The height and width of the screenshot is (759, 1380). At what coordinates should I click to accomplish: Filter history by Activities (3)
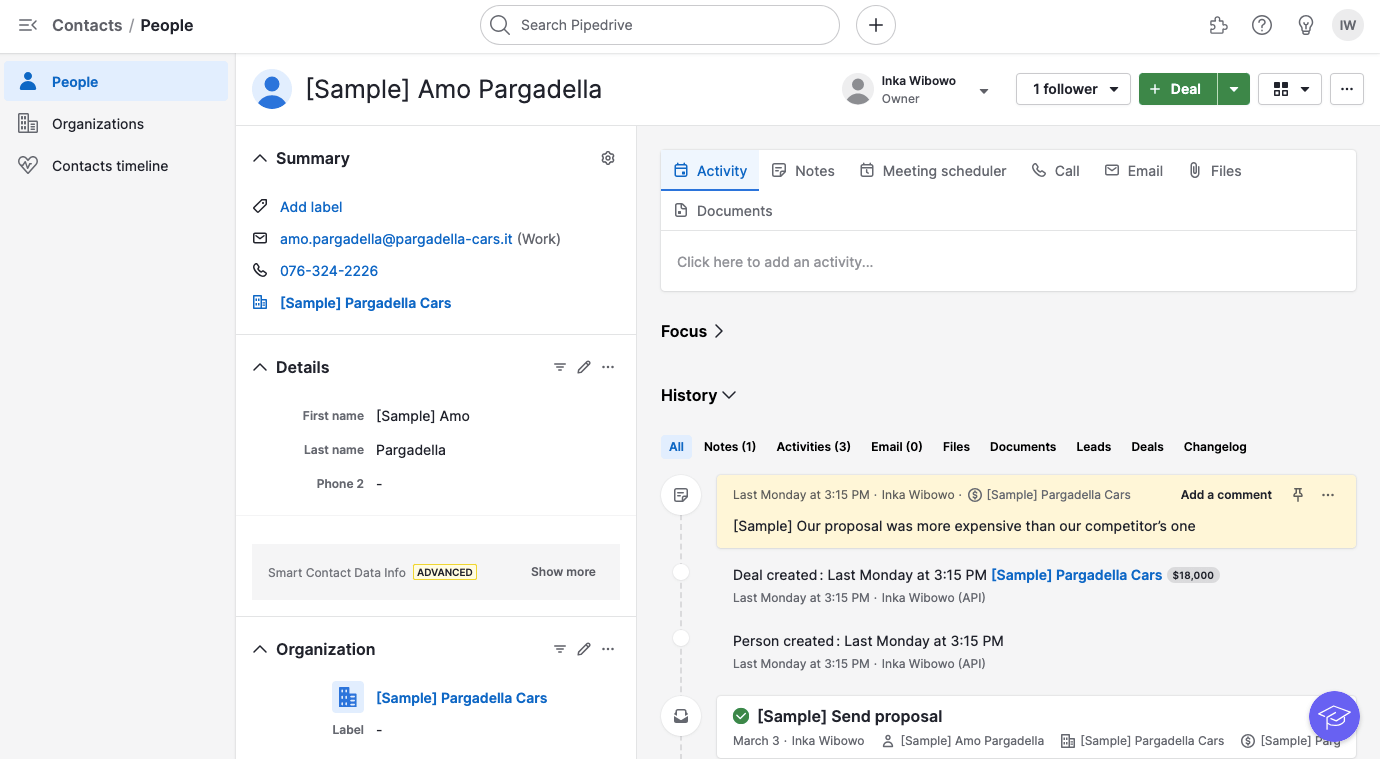coord(814,447)
